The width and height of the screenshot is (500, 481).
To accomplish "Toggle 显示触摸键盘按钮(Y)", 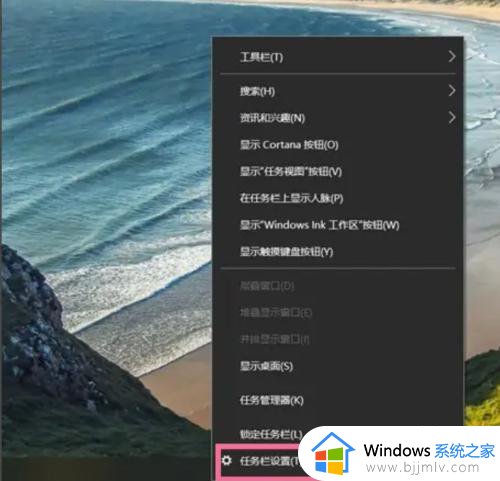I will (x=338, y=252).
